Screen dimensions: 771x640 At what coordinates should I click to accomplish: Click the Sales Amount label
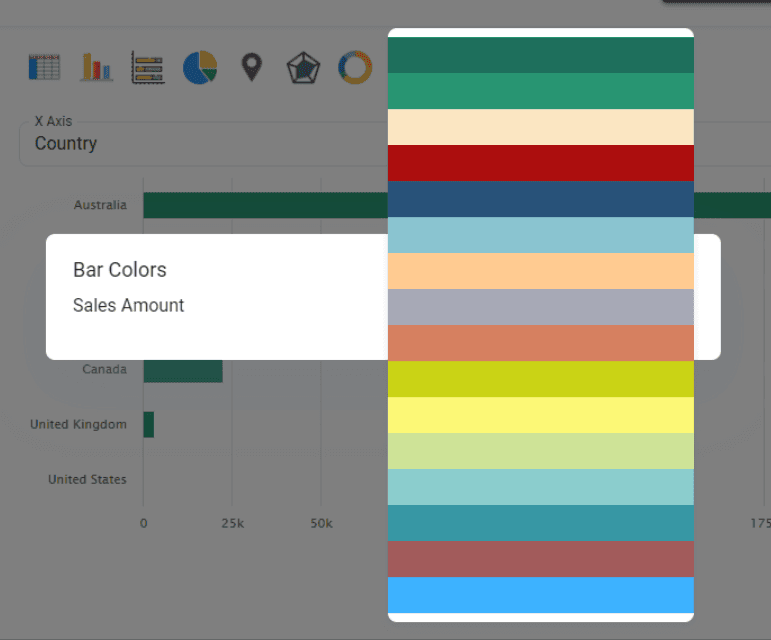[129, 305]
